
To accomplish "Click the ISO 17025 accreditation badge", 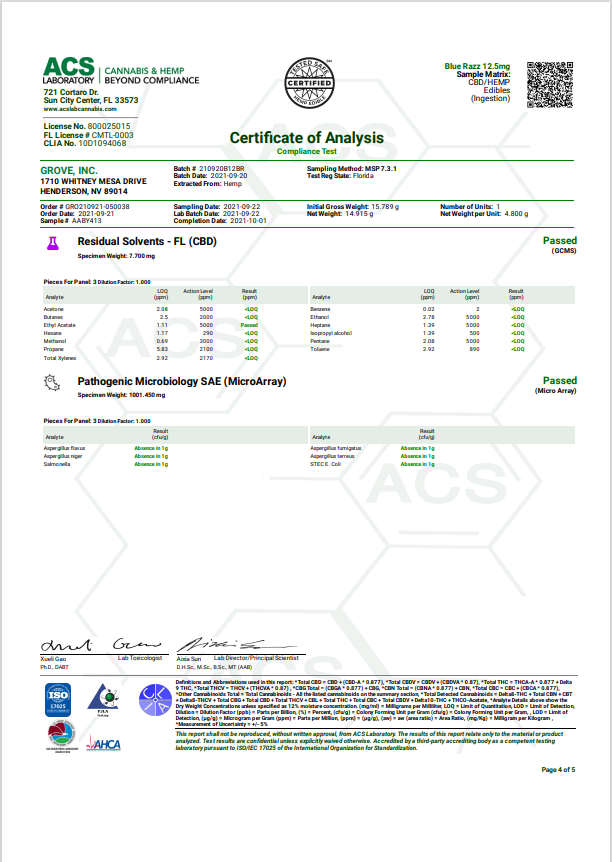I will coord(58,700).
